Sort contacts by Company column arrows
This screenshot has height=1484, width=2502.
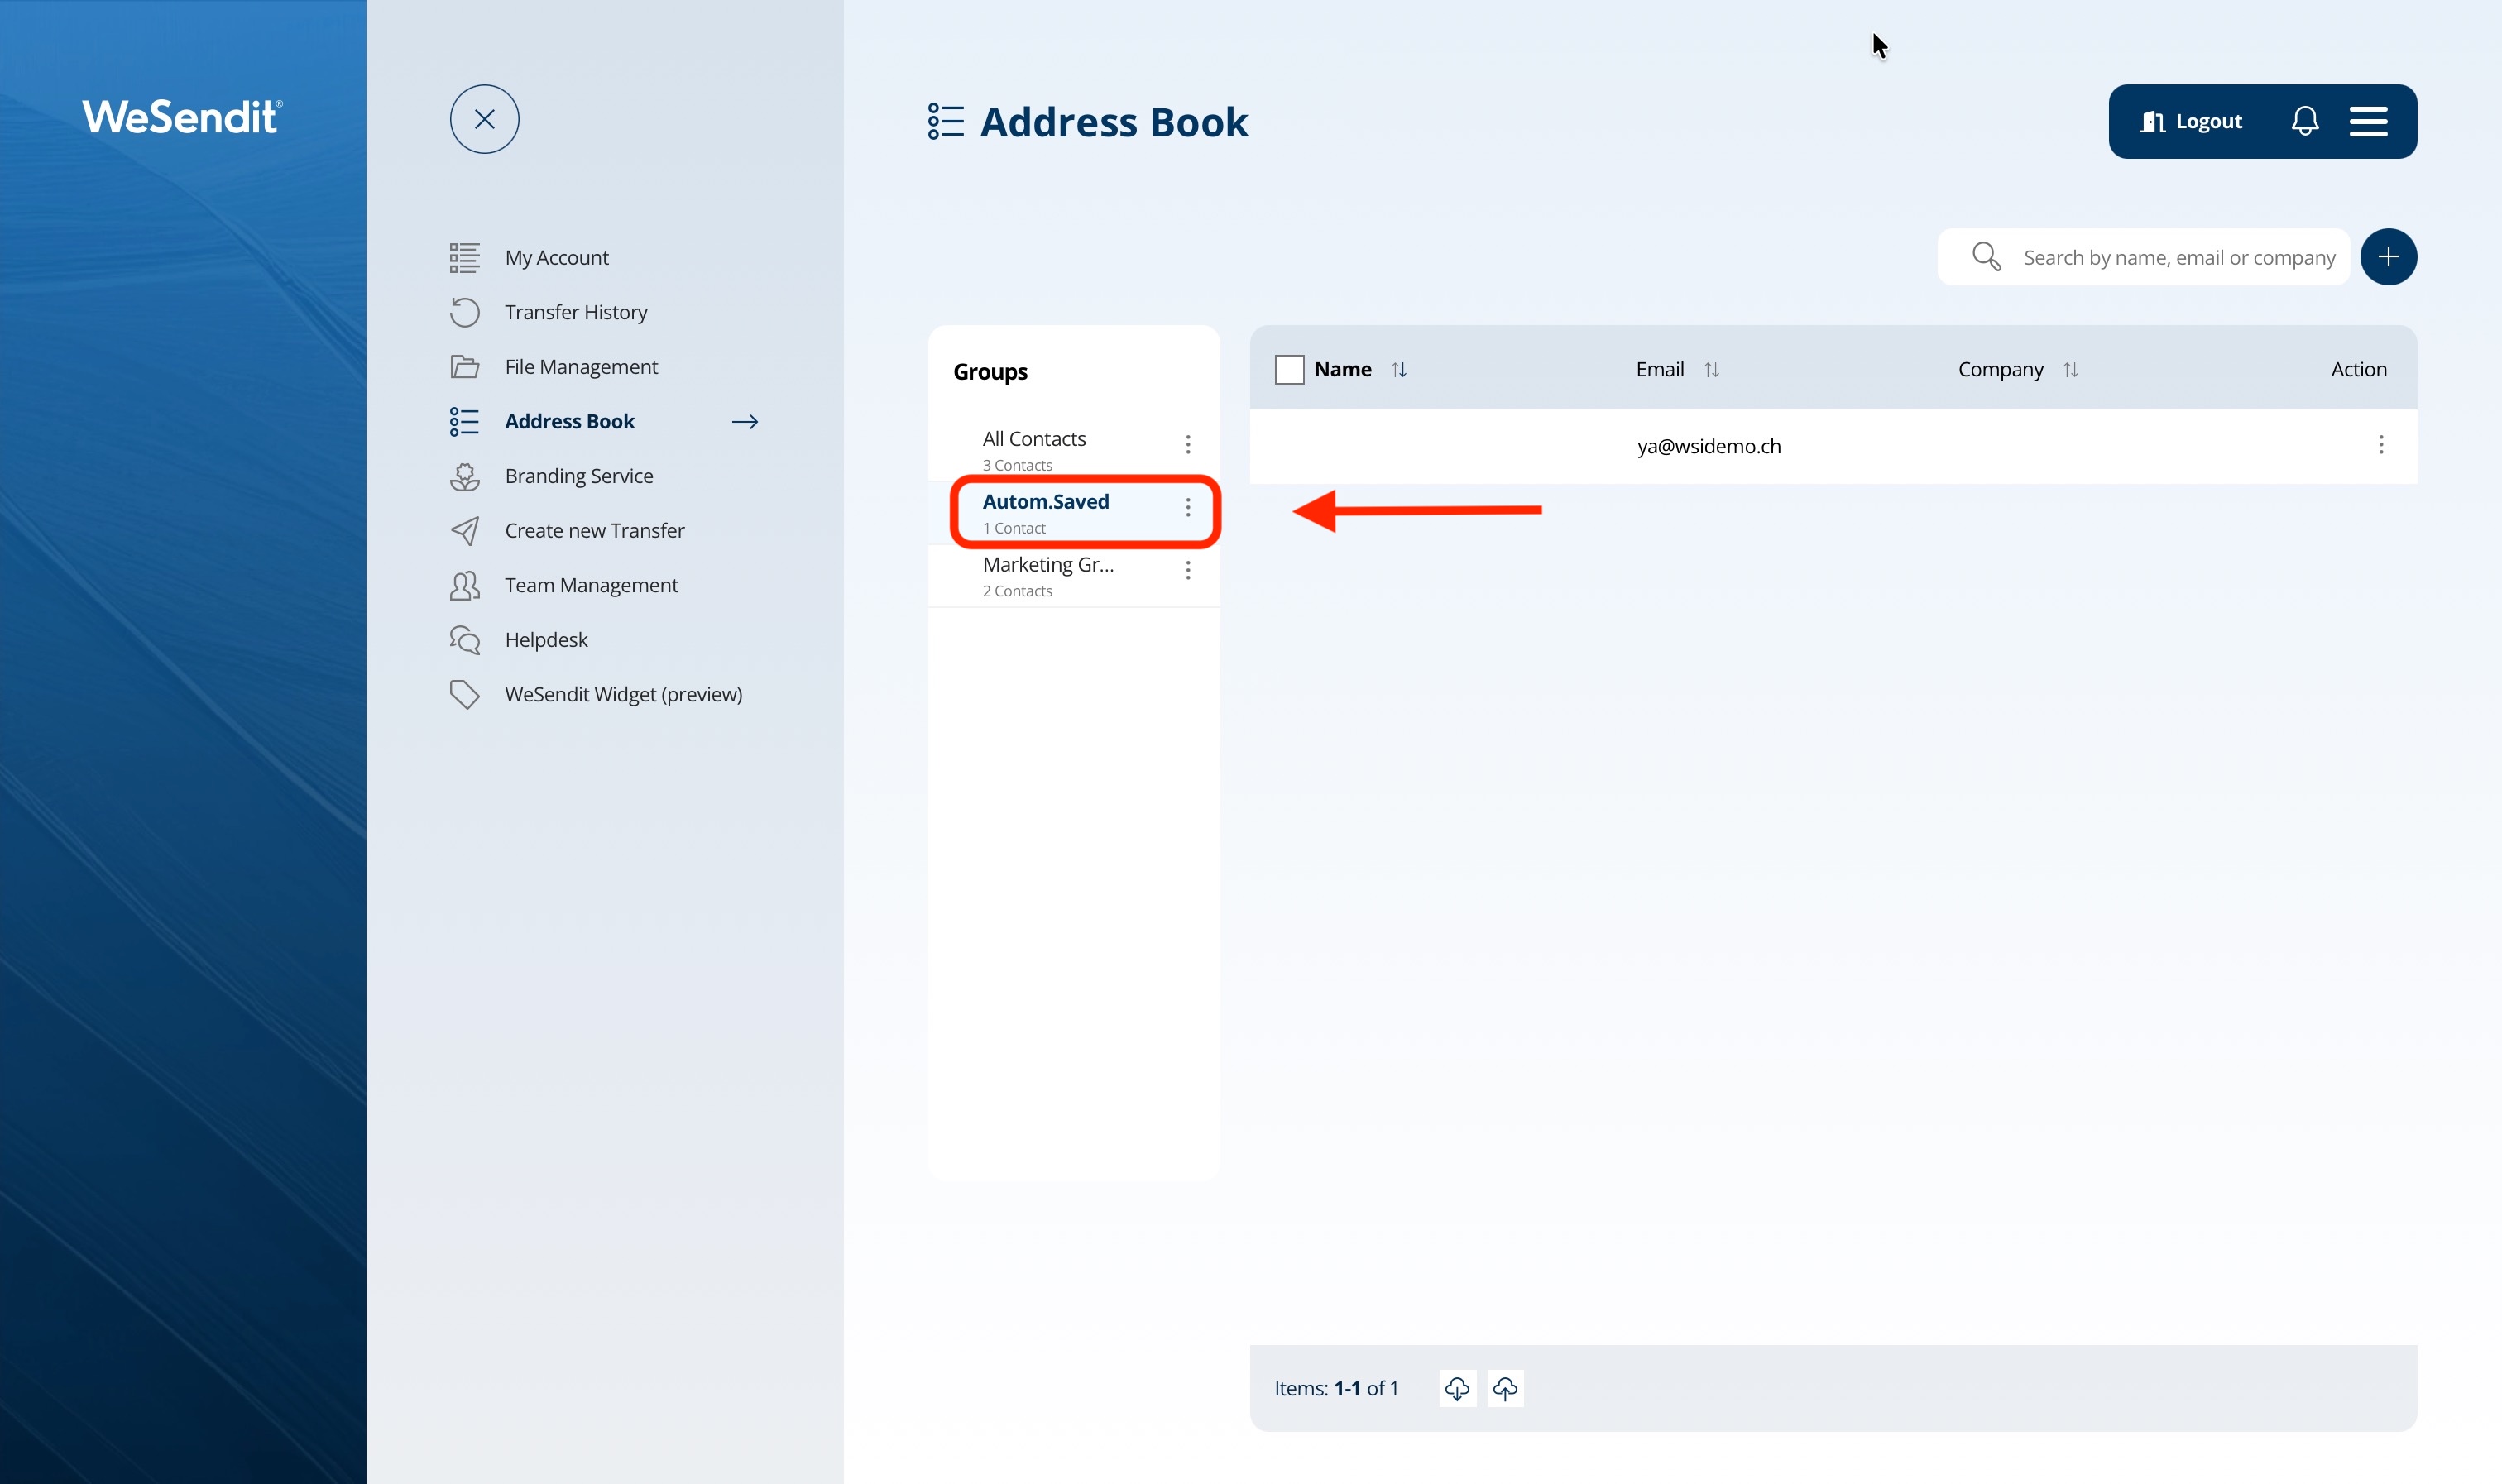2070,370
